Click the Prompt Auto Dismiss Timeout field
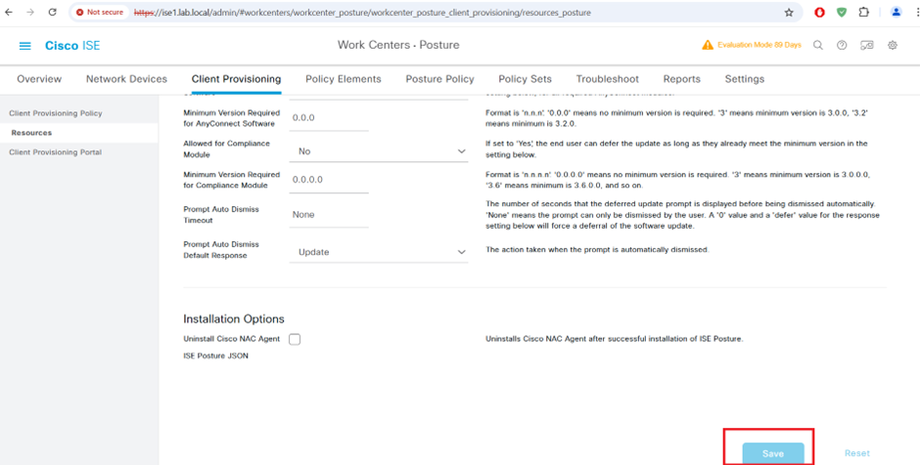 tap(328, 215)
